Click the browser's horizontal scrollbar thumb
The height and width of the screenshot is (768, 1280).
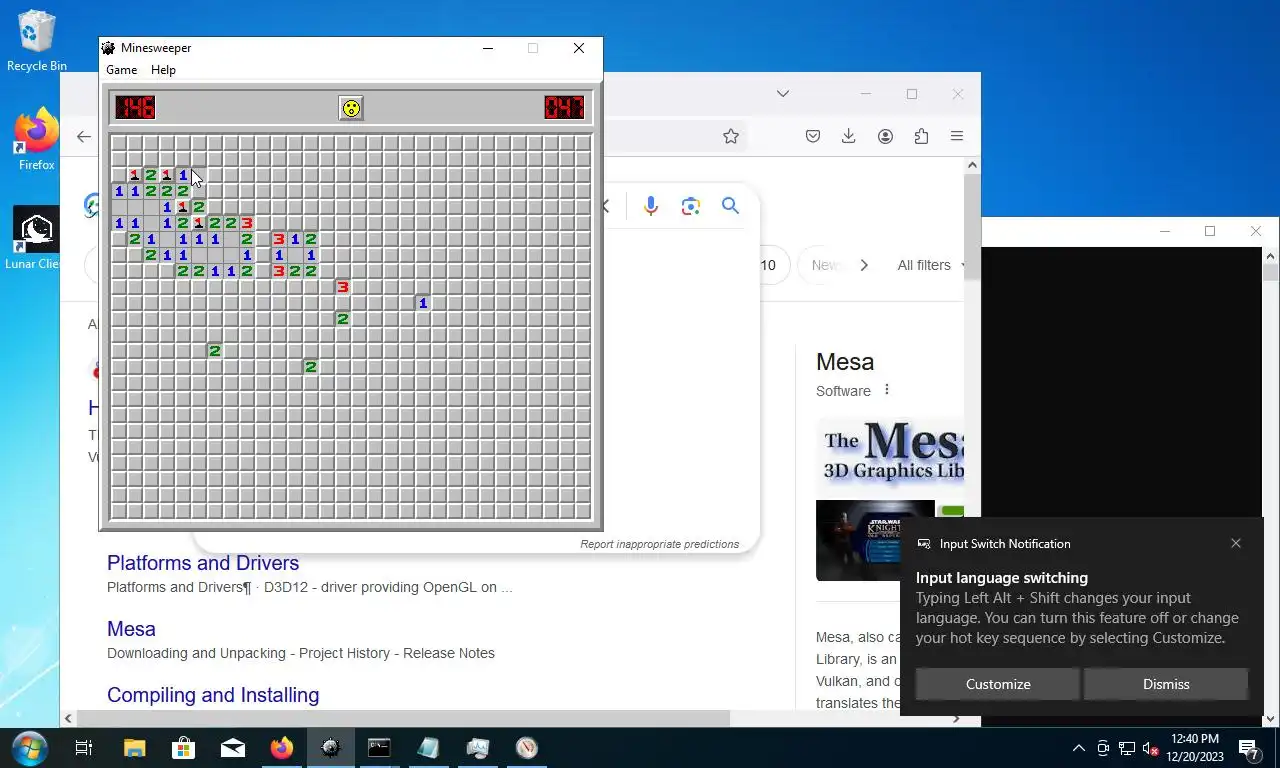pos(404,718)
